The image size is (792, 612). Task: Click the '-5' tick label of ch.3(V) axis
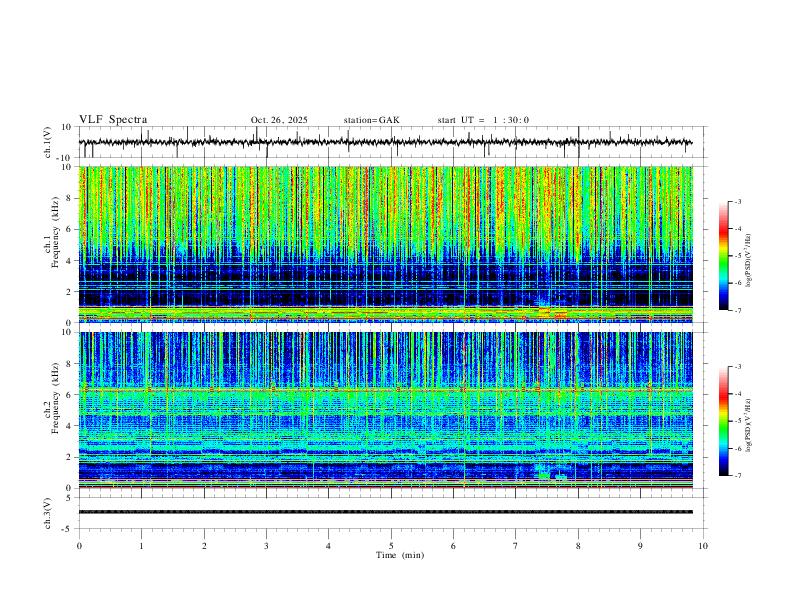[67, 529]
